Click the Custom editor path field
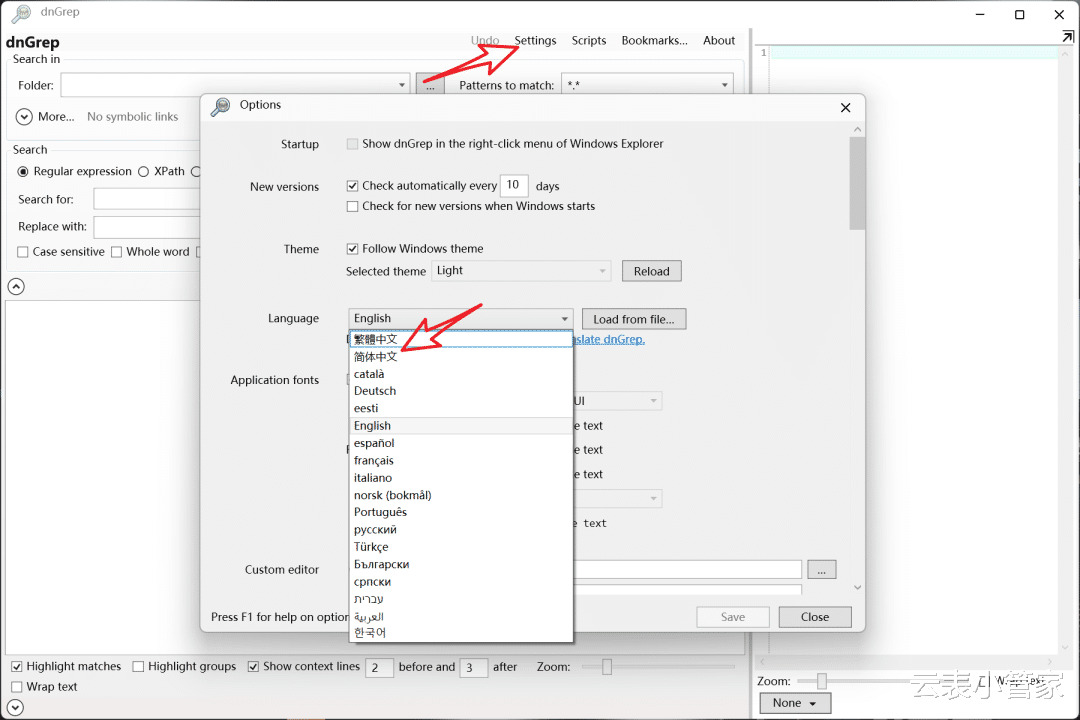 [687, 570]
